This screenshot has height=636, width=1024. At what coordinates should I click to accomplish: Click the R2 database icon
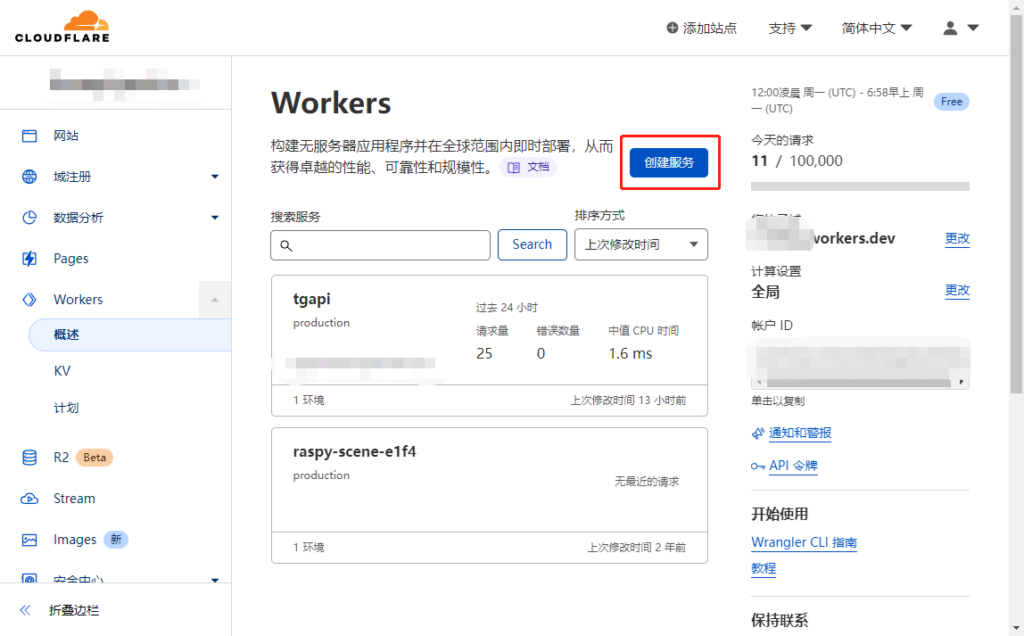click(x=30, y=458)
